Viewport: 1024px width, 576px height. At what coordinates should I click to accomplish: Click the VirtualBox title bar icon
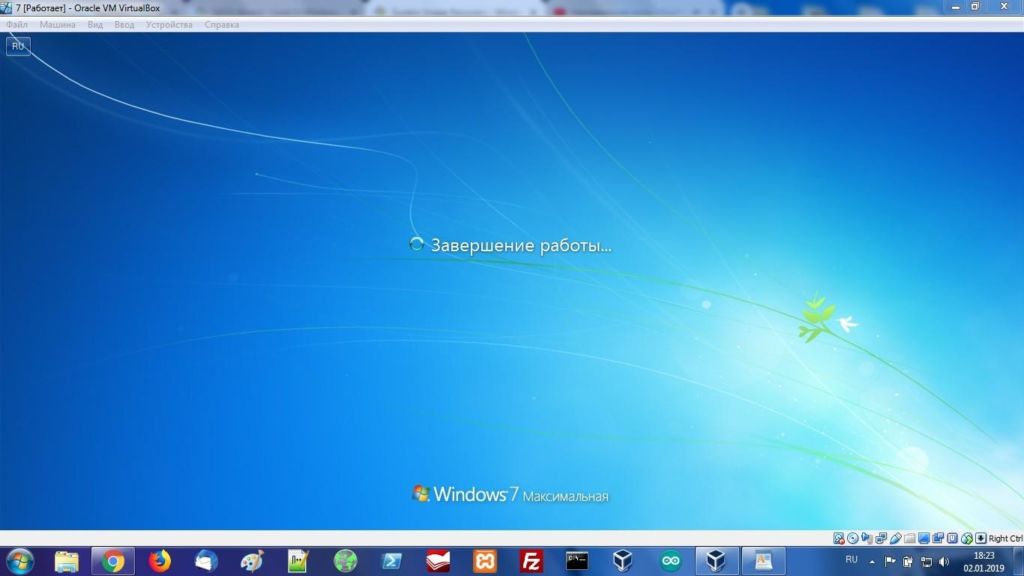[x=7, y=8]
